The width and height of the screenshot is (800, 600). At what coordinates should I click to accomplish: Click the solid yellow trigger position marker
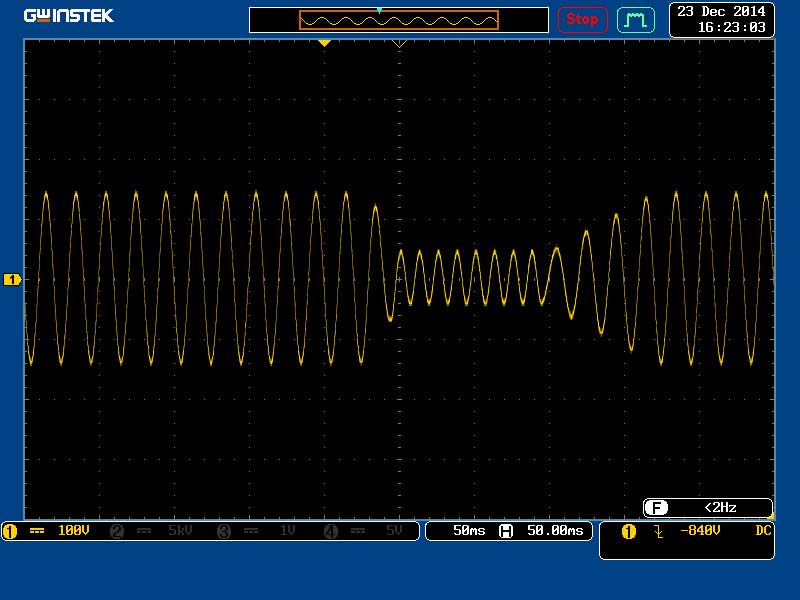[324, 44]
